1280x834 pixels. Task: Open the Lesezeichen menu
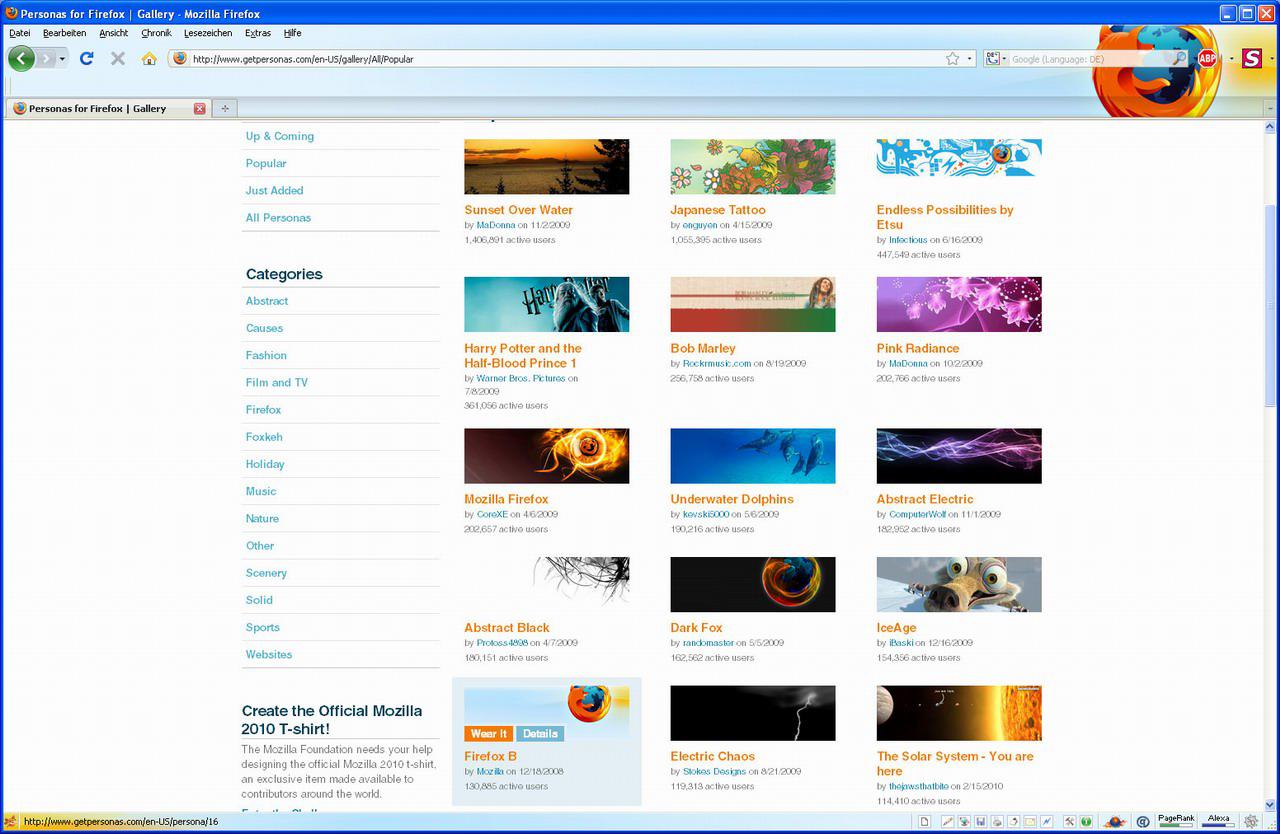point(208,33)
